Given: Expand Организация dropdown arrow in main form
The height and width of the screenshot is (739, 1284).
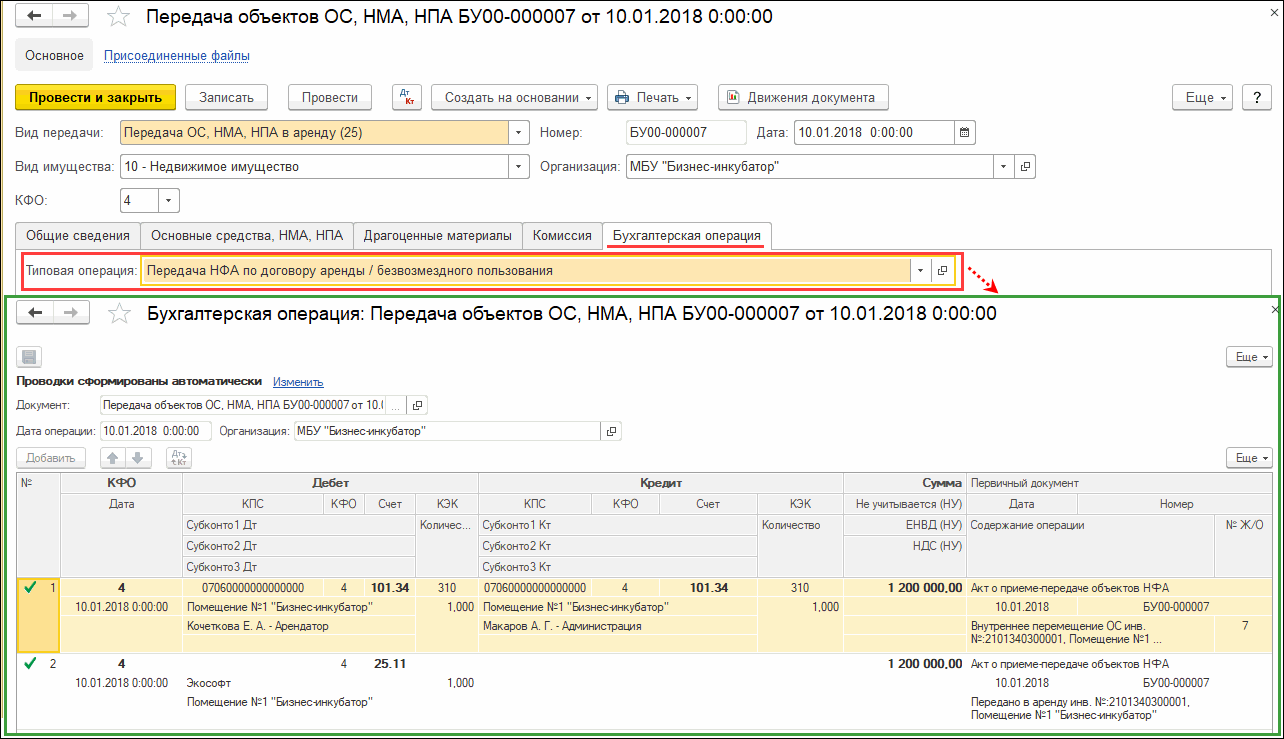Looking at the screenshot, I should pyautogui.click(x=1003, y=167).
